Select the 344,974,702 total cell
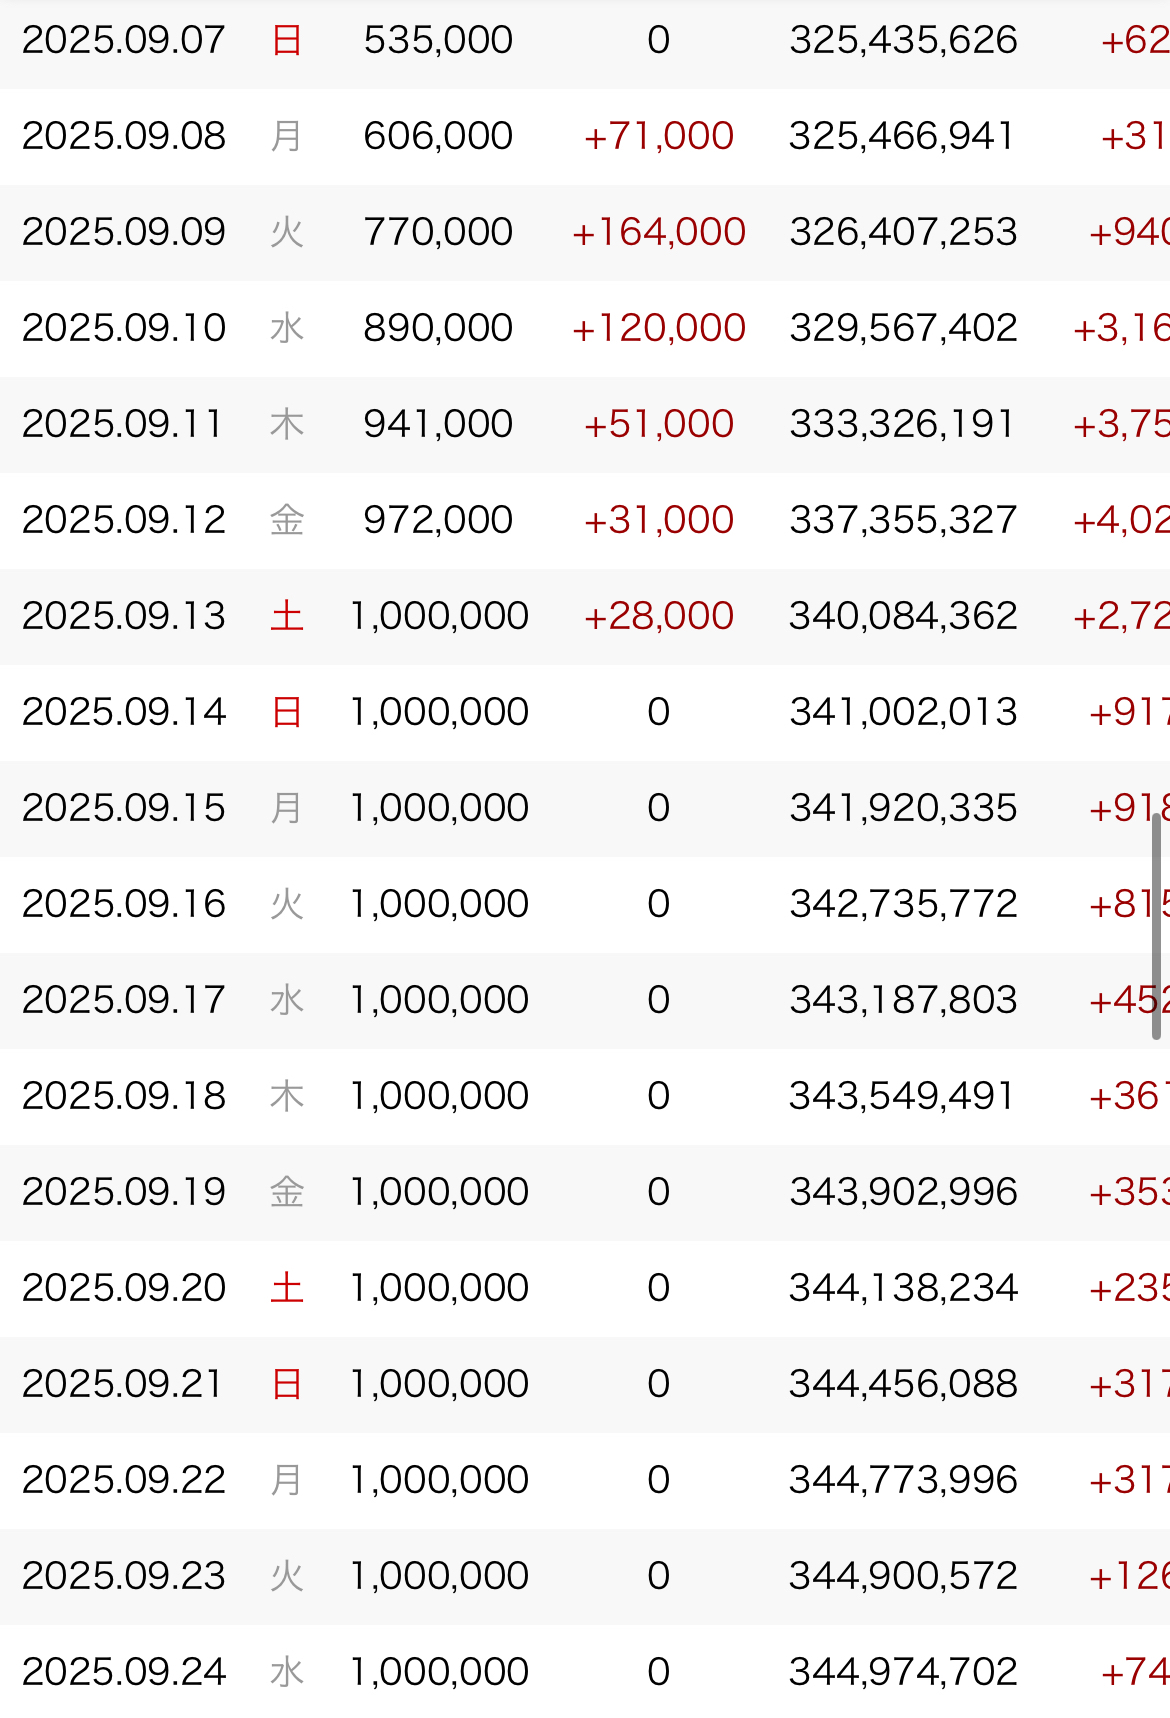This screenshot has height=1718, width=1170. (903, 1672)
